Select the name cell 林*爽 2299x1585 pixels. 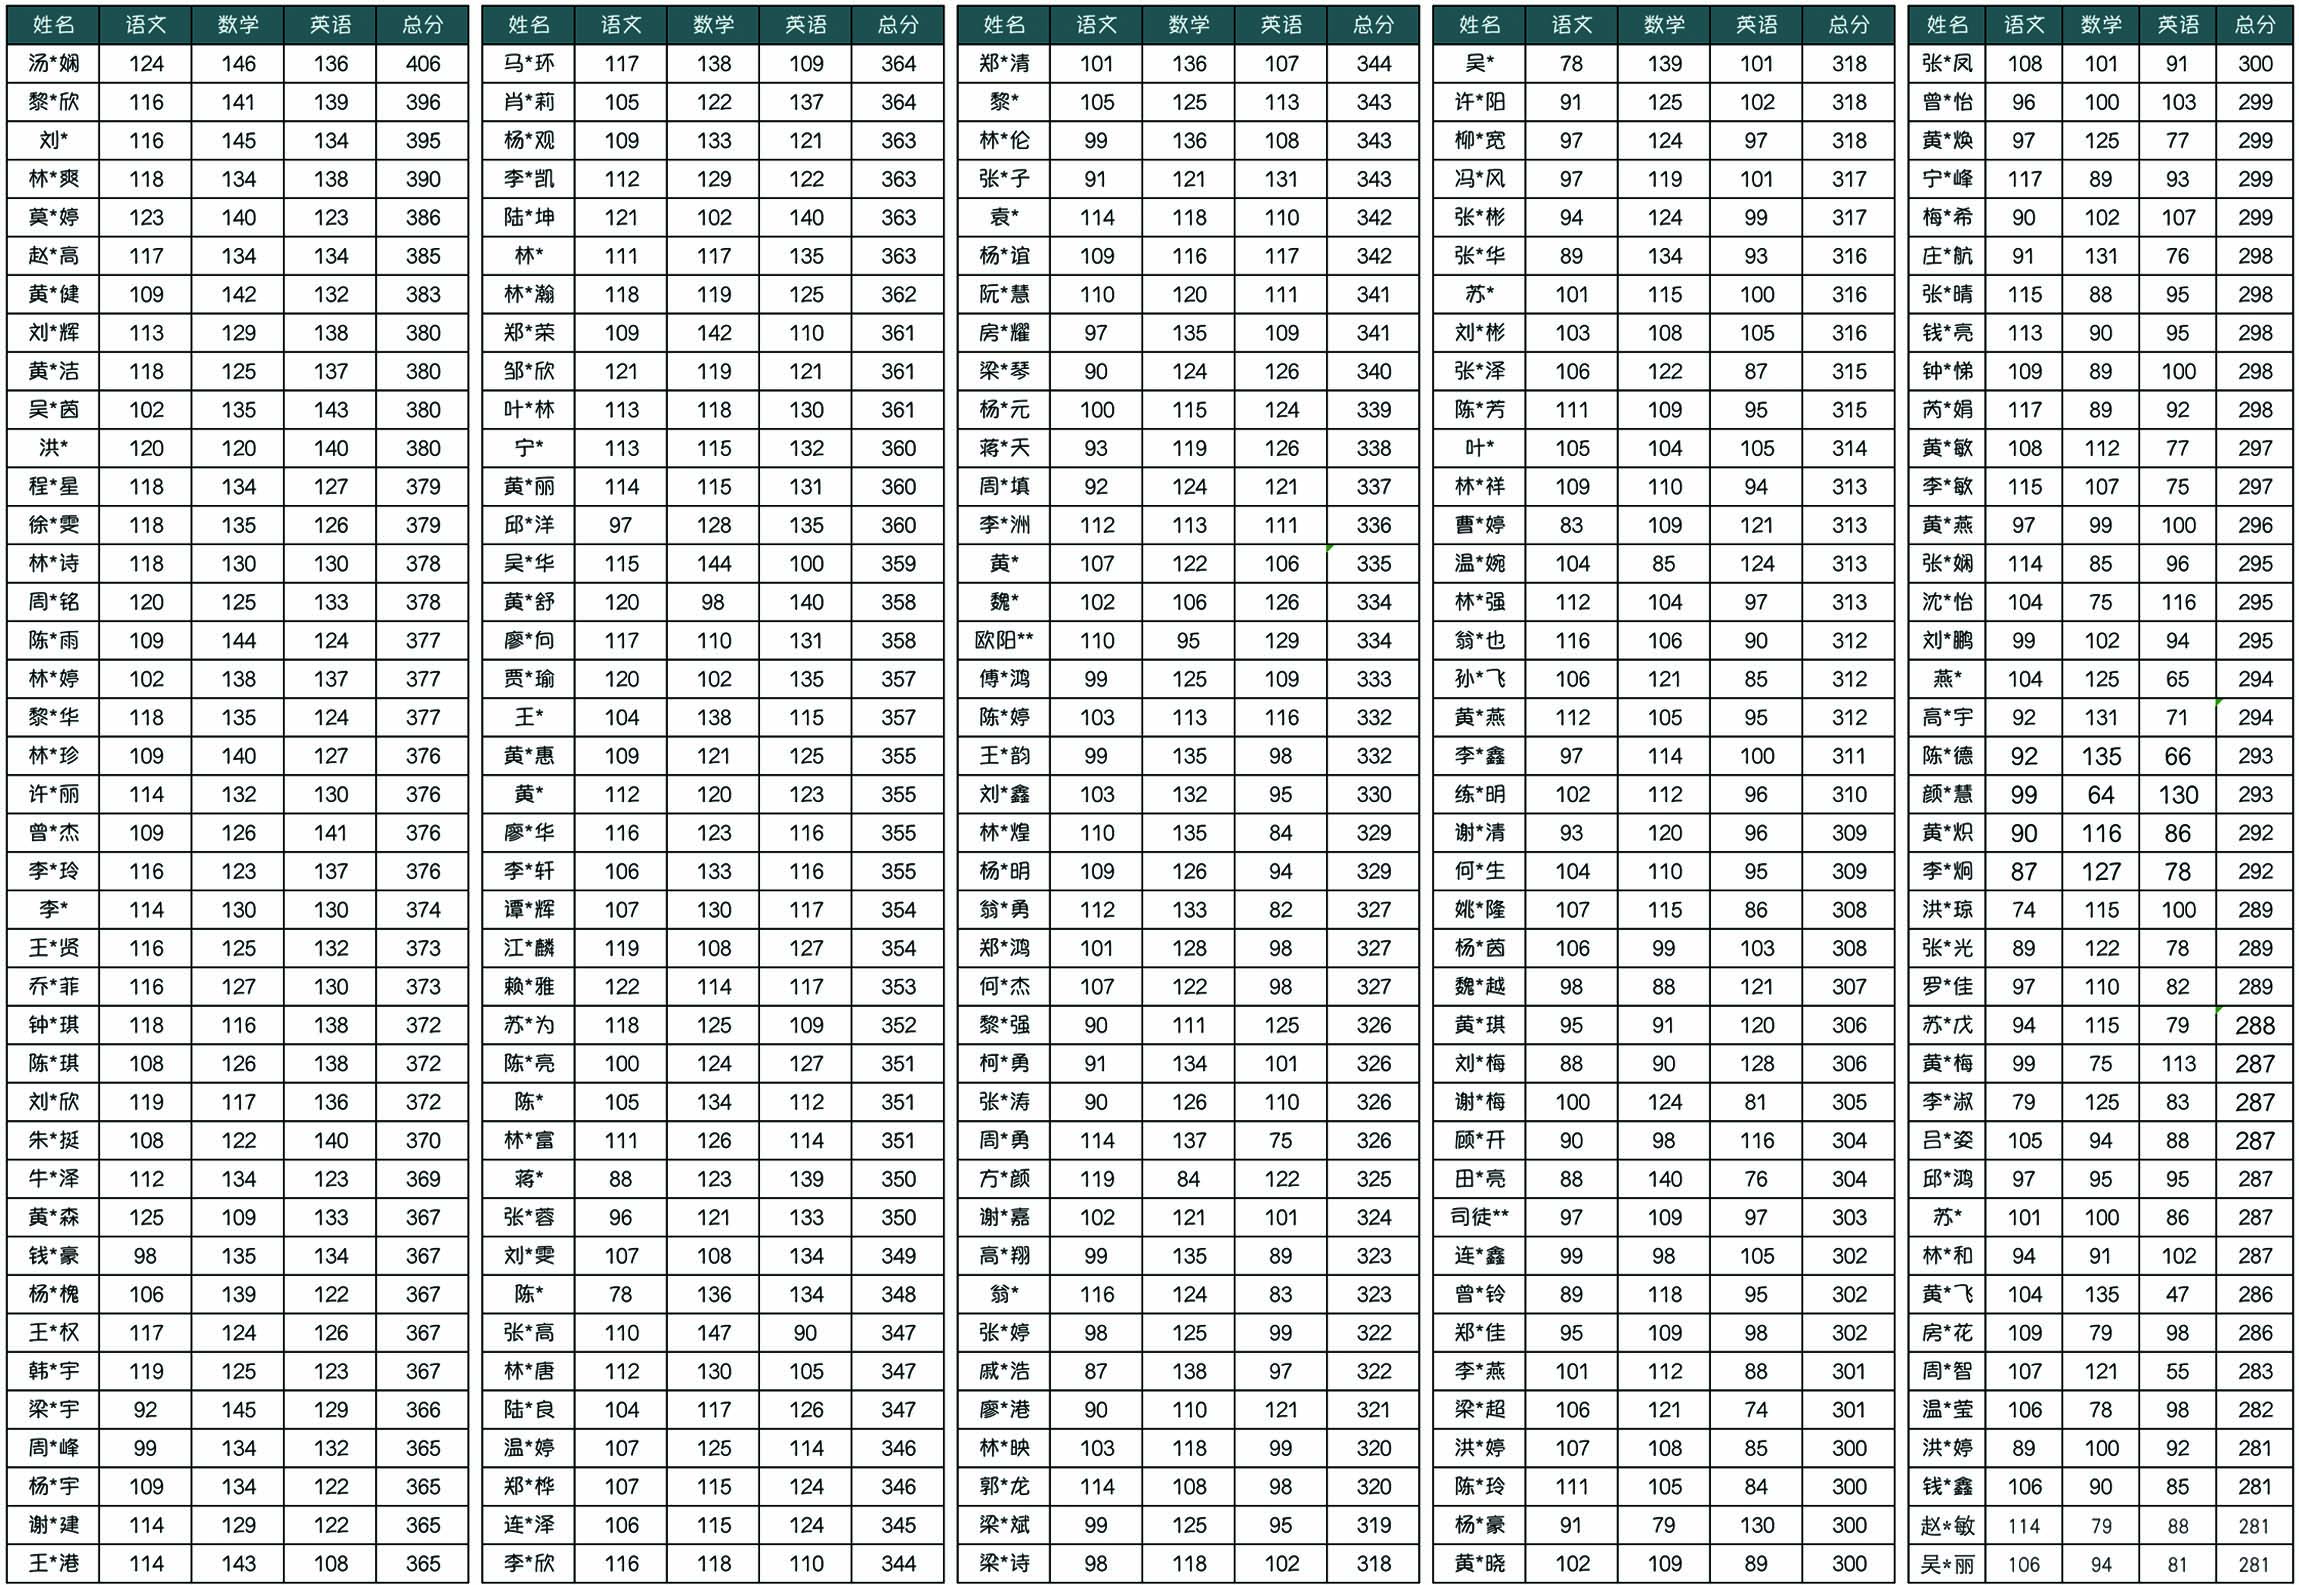tap(53, 179)
